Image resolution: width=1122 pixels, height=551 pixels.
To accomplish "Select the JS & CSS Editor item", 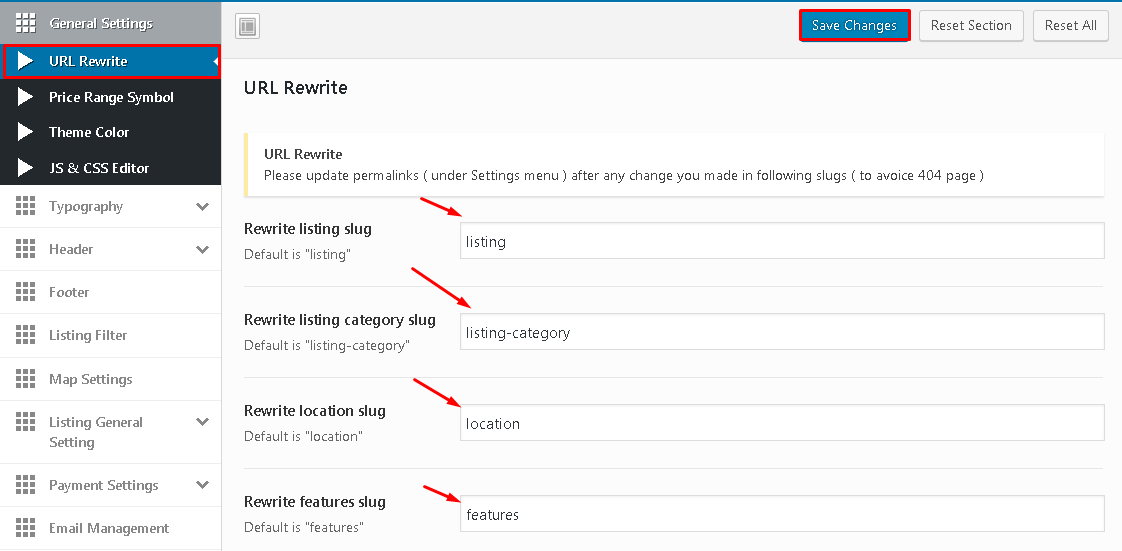I will pos(99,168).
